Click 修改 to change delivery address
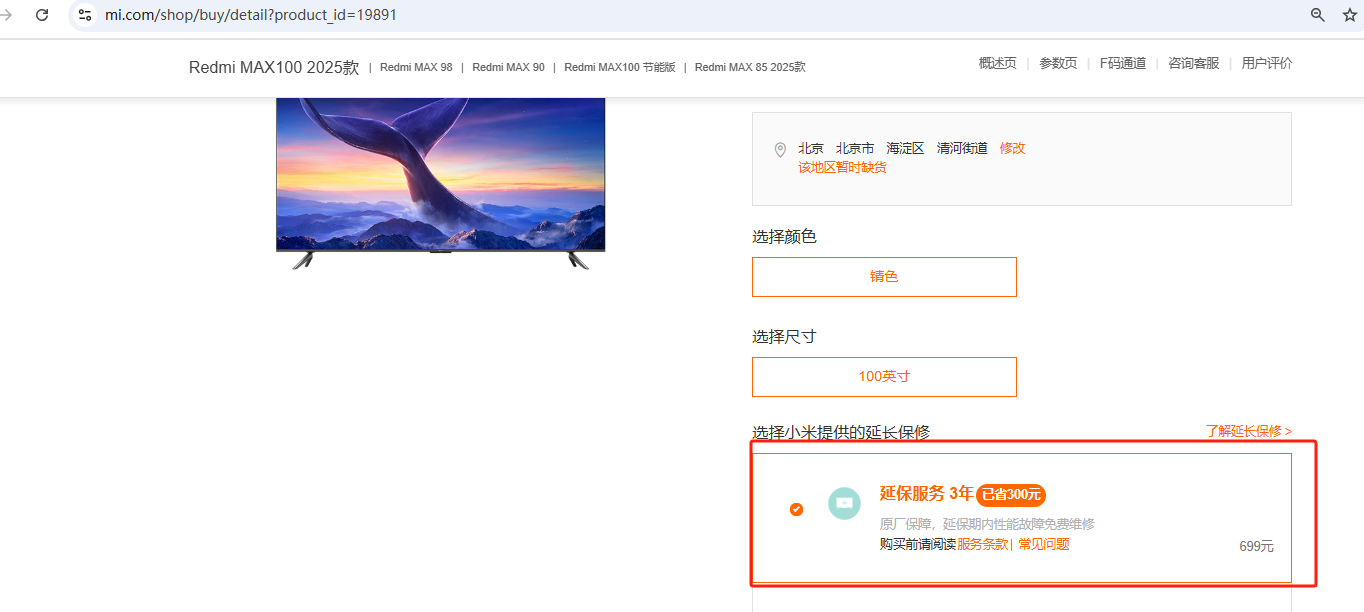1364x612 pixels. pos(1012,148)
